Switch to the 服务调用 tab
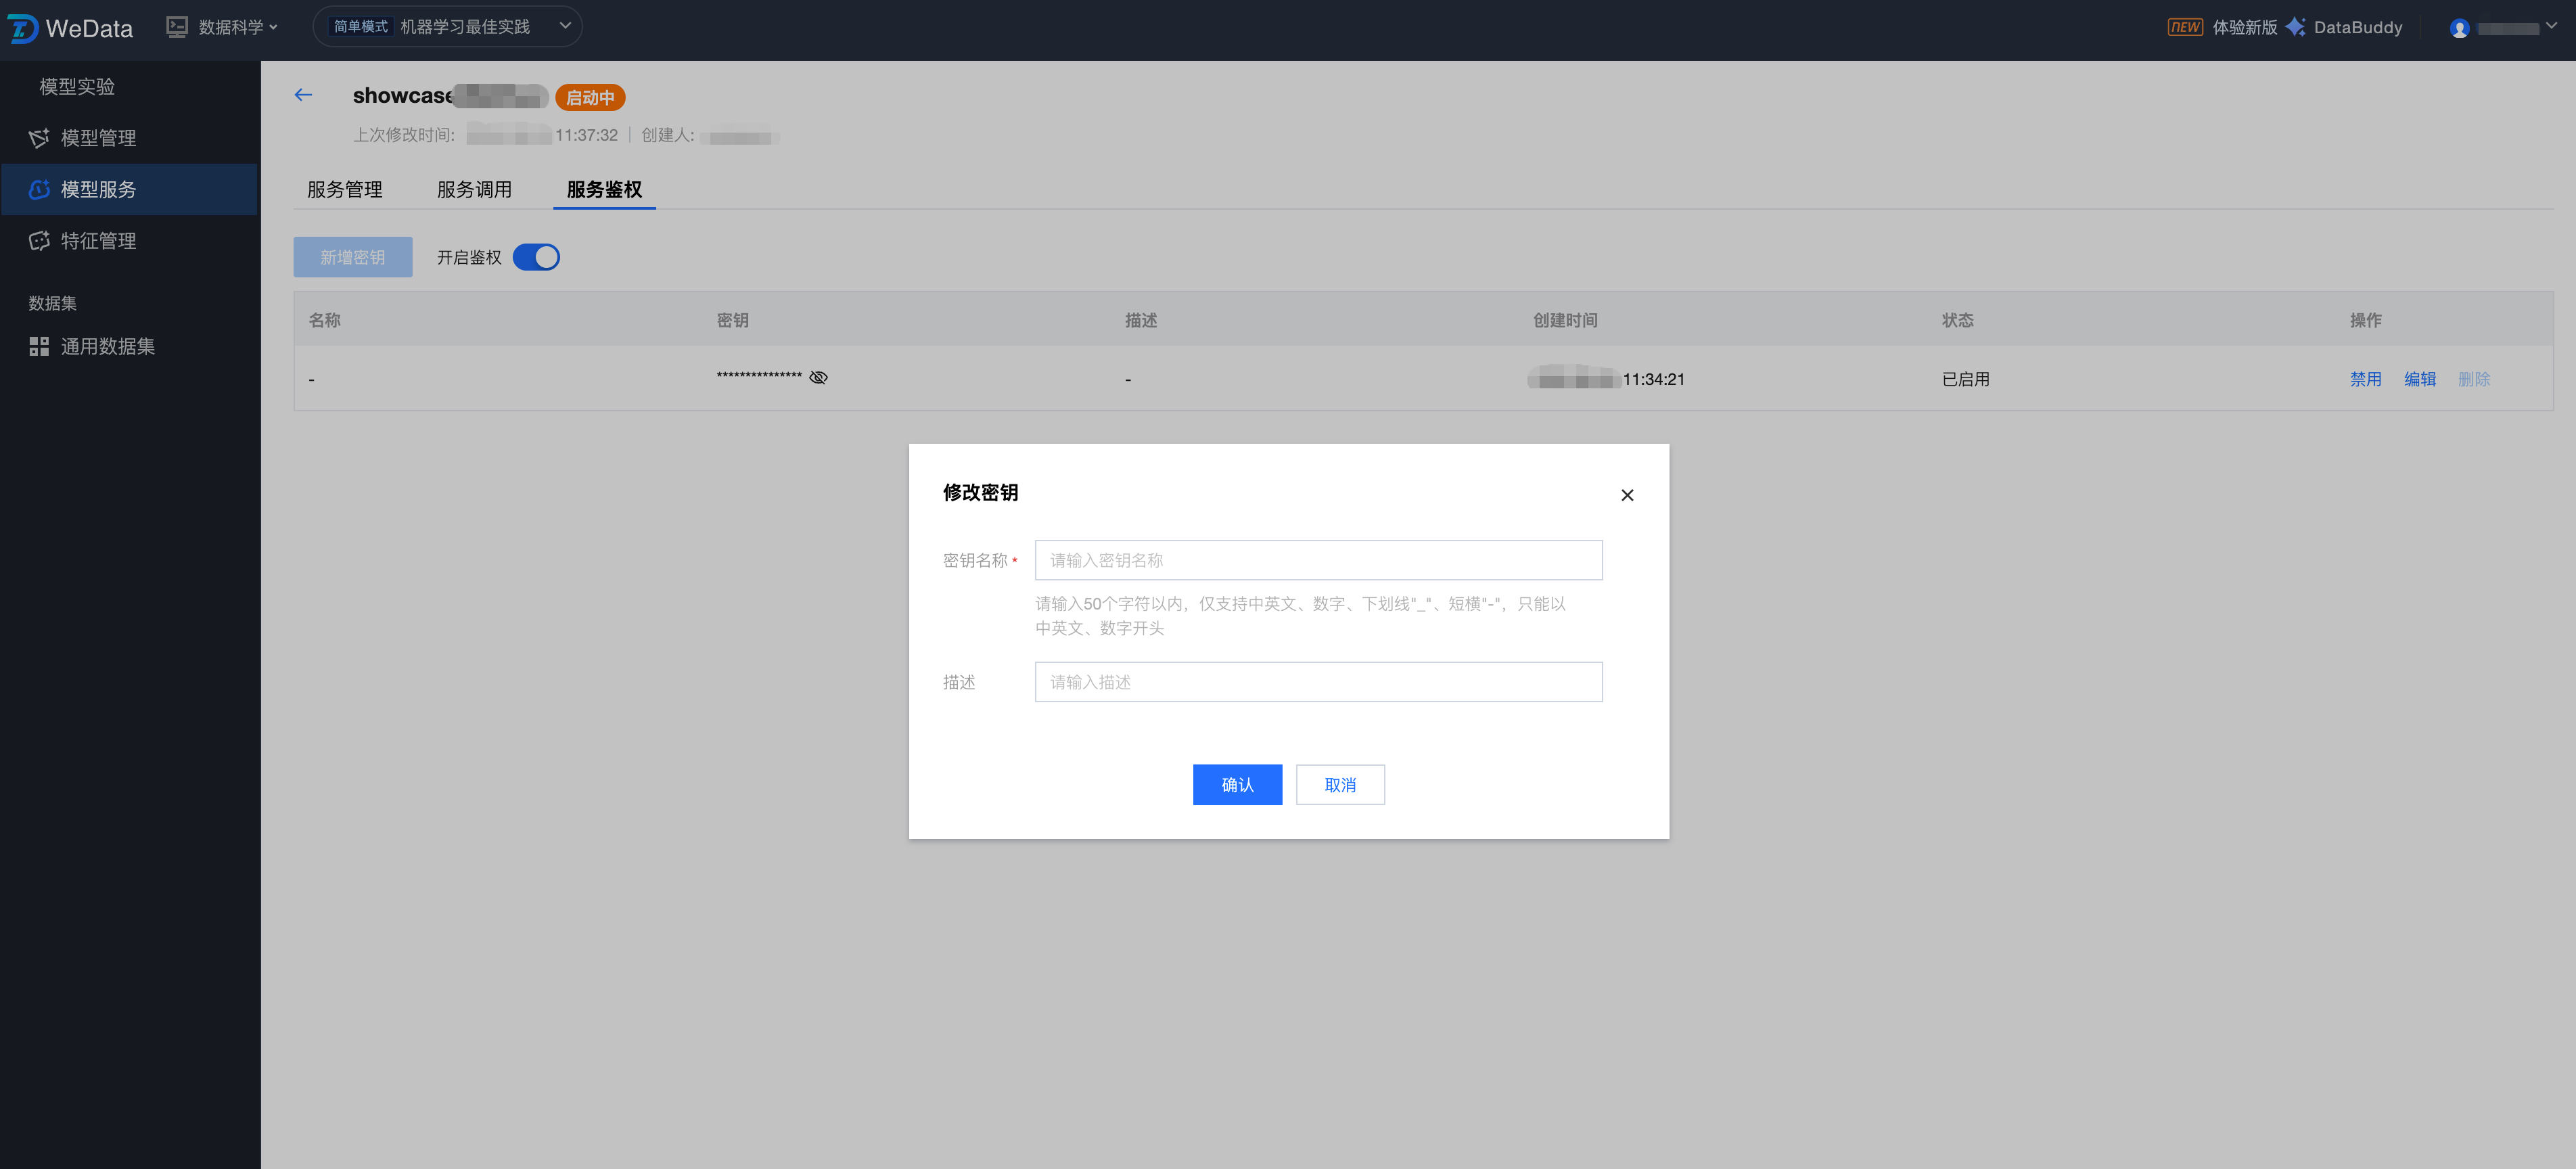 coord(474,189)
